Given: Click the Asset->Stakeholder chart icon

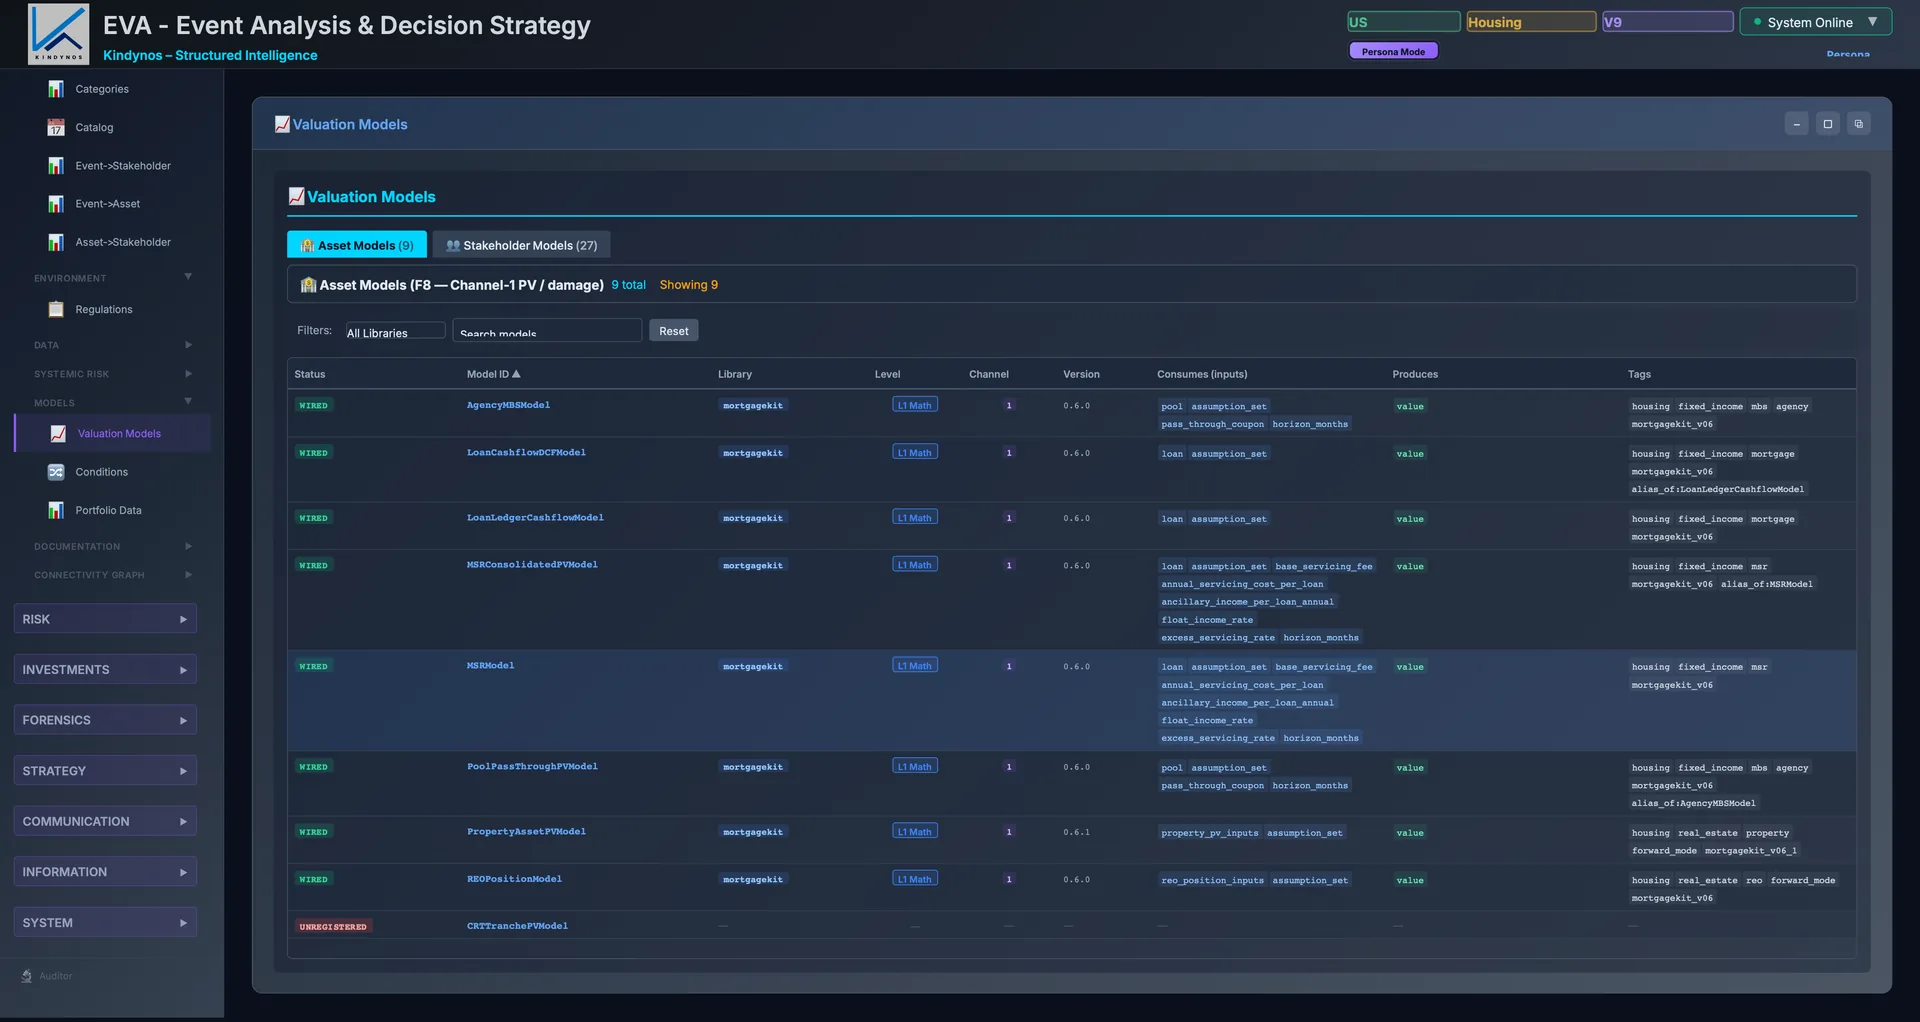Looking at the screenshot, I should (x=56, y=242).
